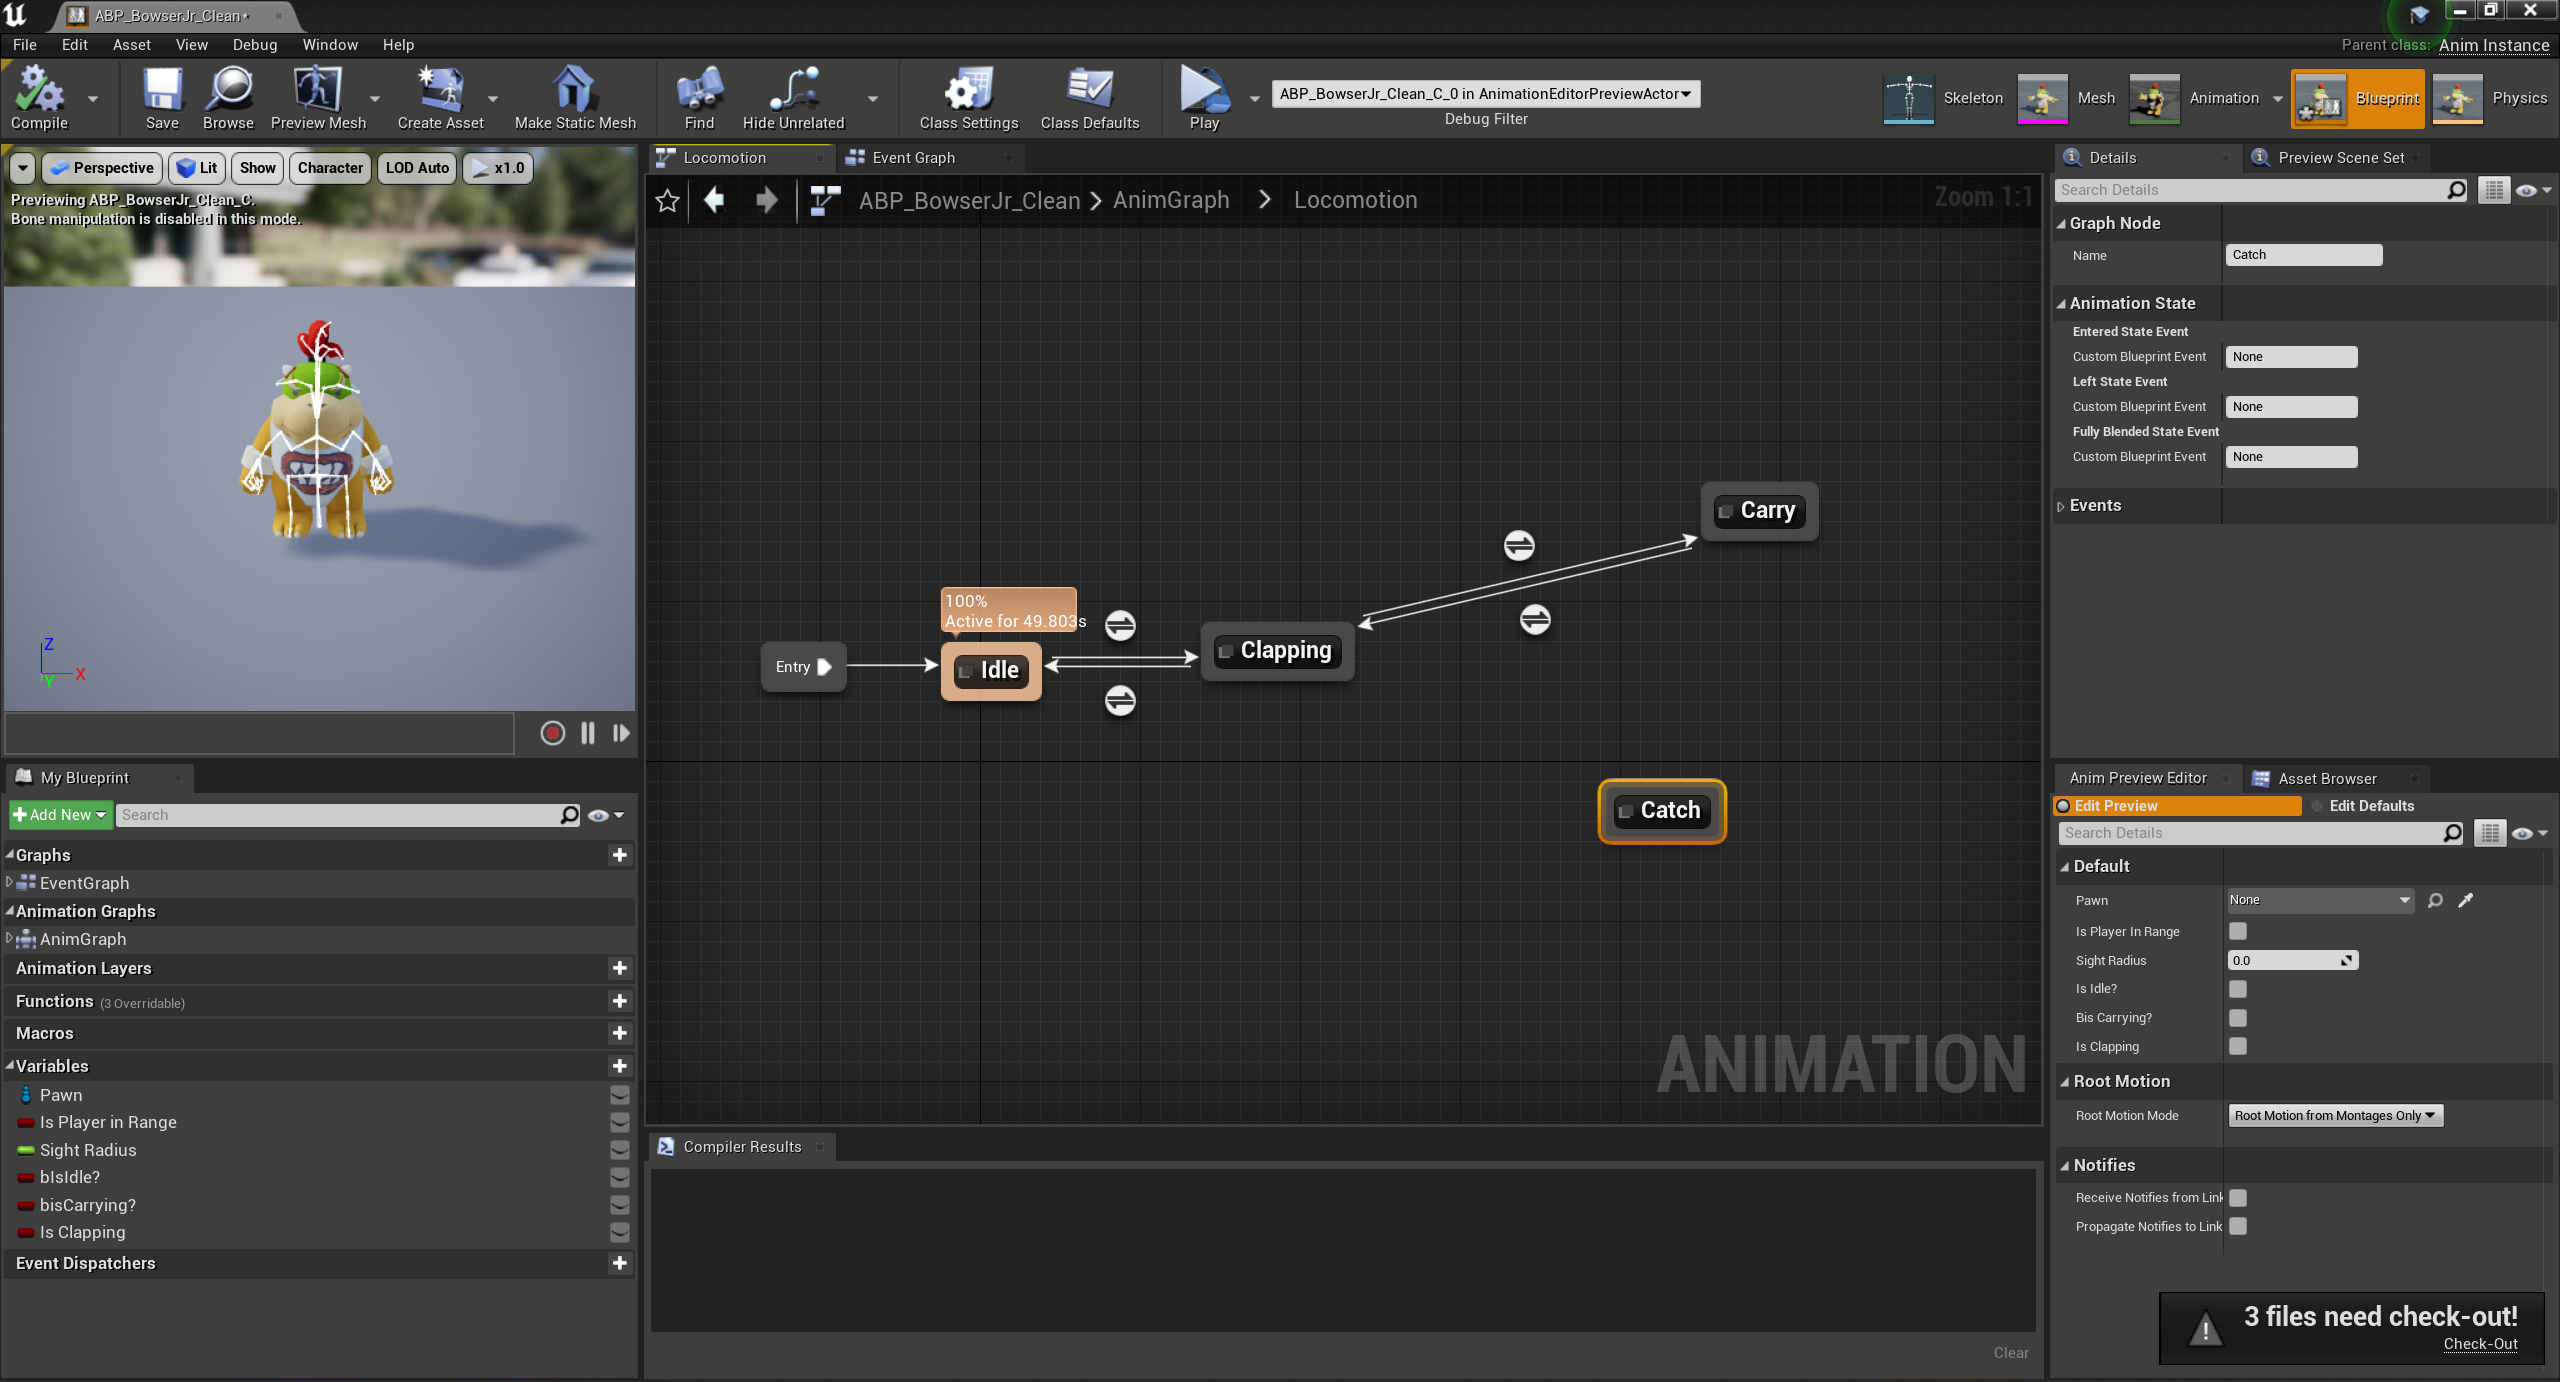Click Sight Radius value slider field

point(2292,961)
